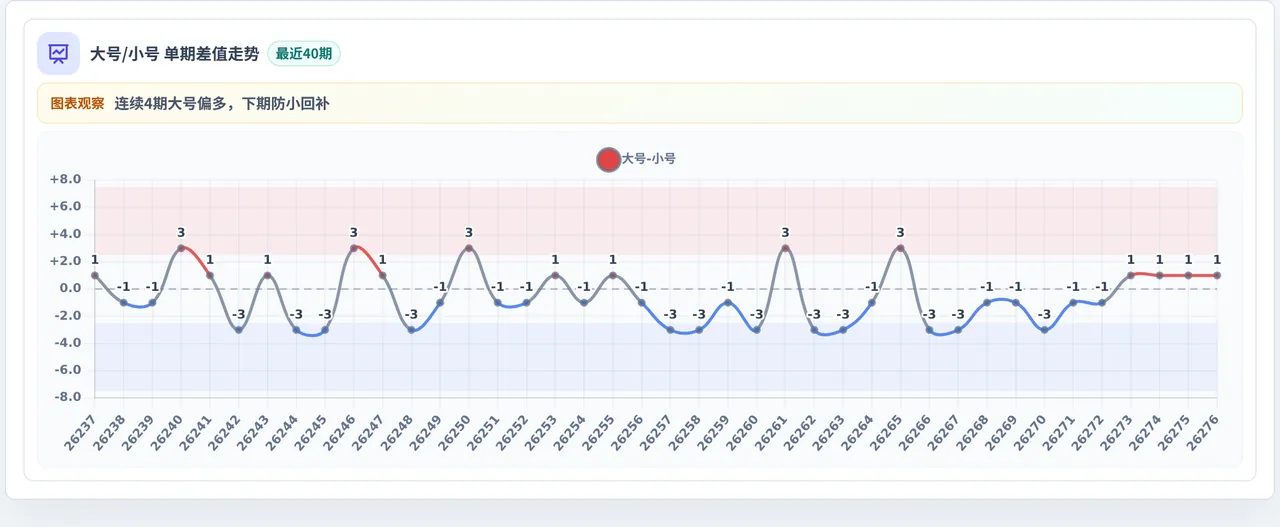This screenshot has width=1280, height=527.
Task: Click the data point for period 26240
Action: coord(181,248)
